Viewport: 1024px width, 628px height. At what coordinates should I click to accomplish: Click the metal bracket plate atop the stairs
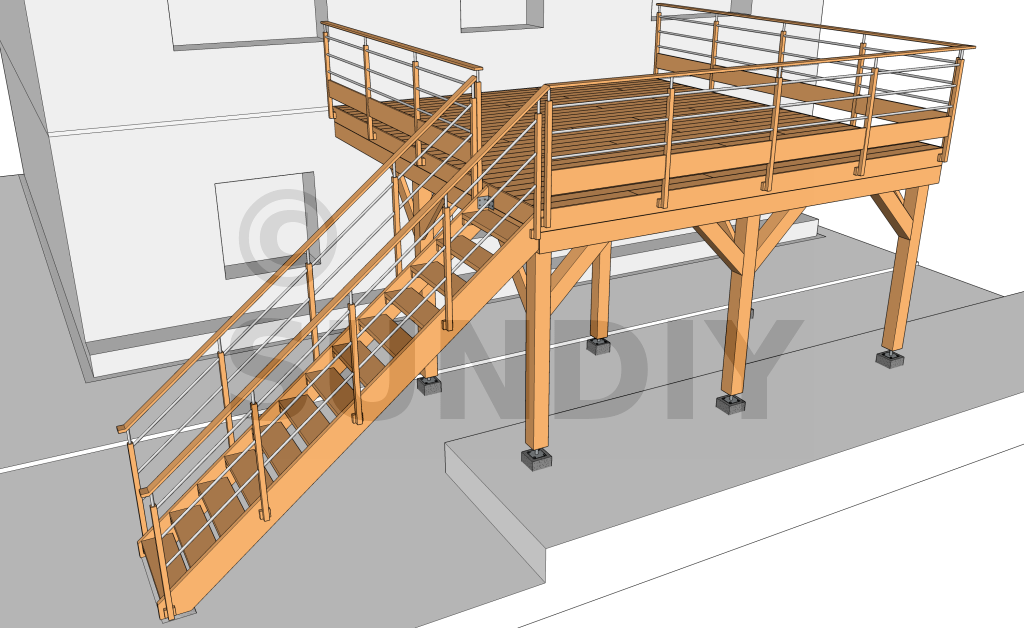[x=487, y=202]
